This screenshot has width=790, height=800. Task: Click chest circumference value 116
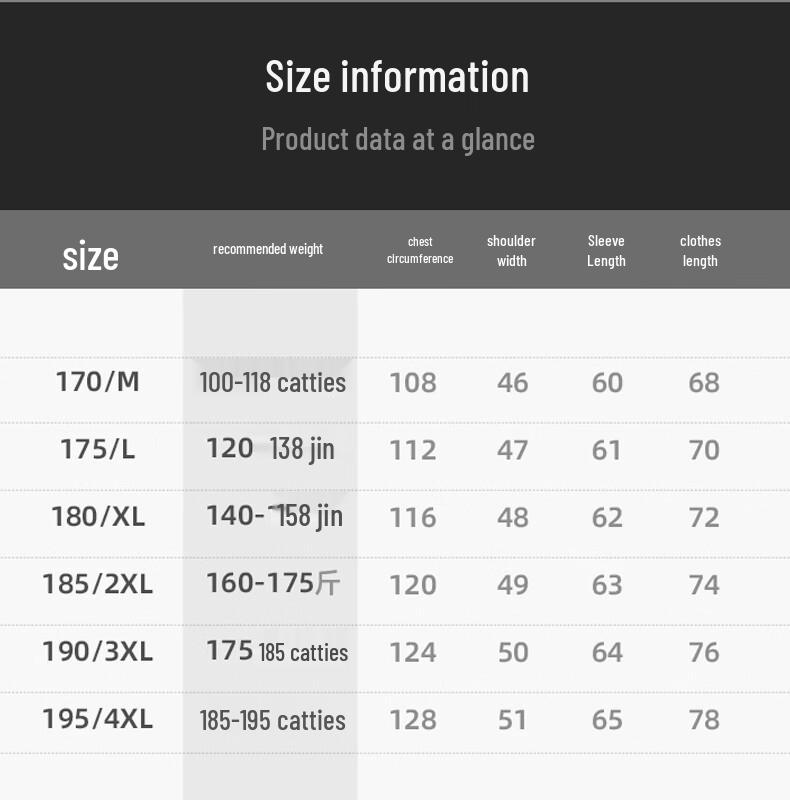(x=413, y=517)
